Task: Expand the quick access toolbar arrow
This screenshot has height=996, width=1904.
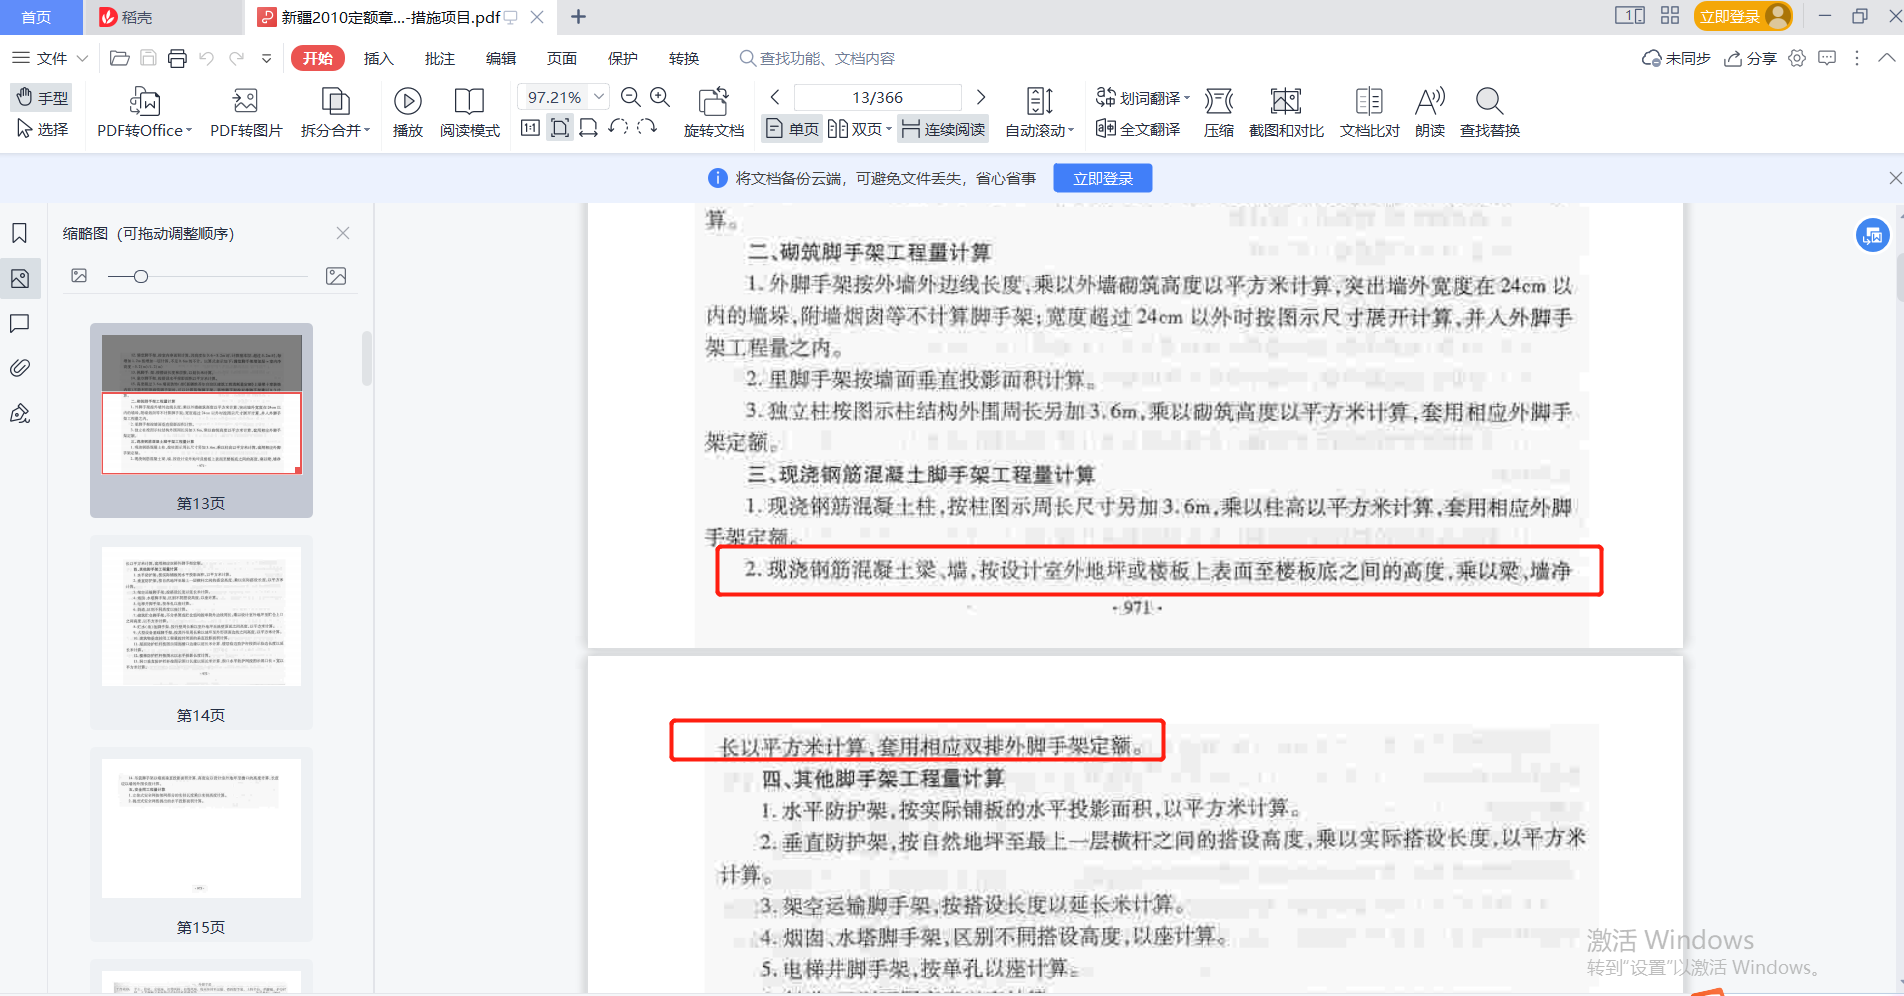Action: click(x=267, y=58)
